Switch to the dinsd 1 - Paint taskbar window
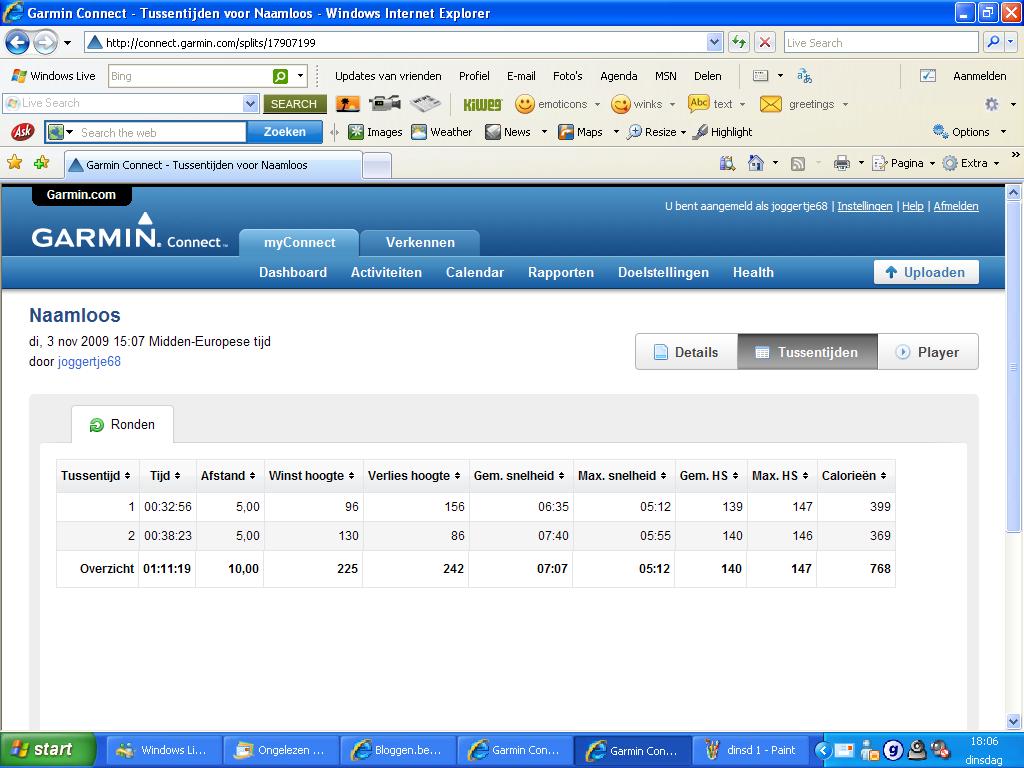1024x768 pixels. [752, 750]
